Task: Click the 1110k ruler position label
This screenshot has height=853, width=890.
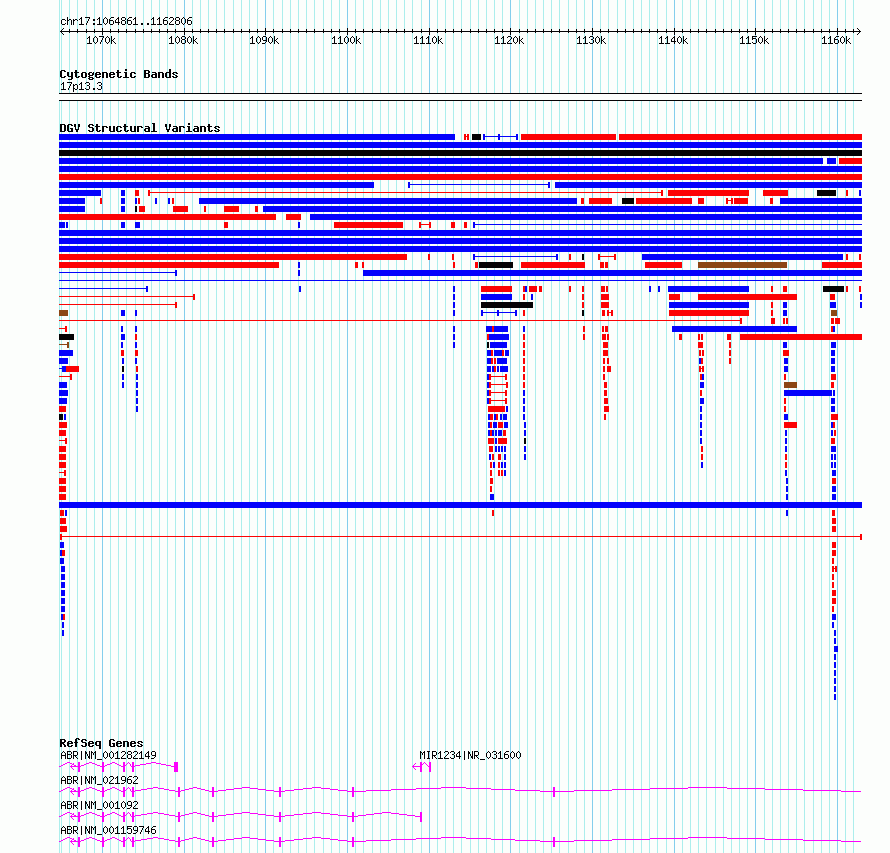Action: click(427, 40)
